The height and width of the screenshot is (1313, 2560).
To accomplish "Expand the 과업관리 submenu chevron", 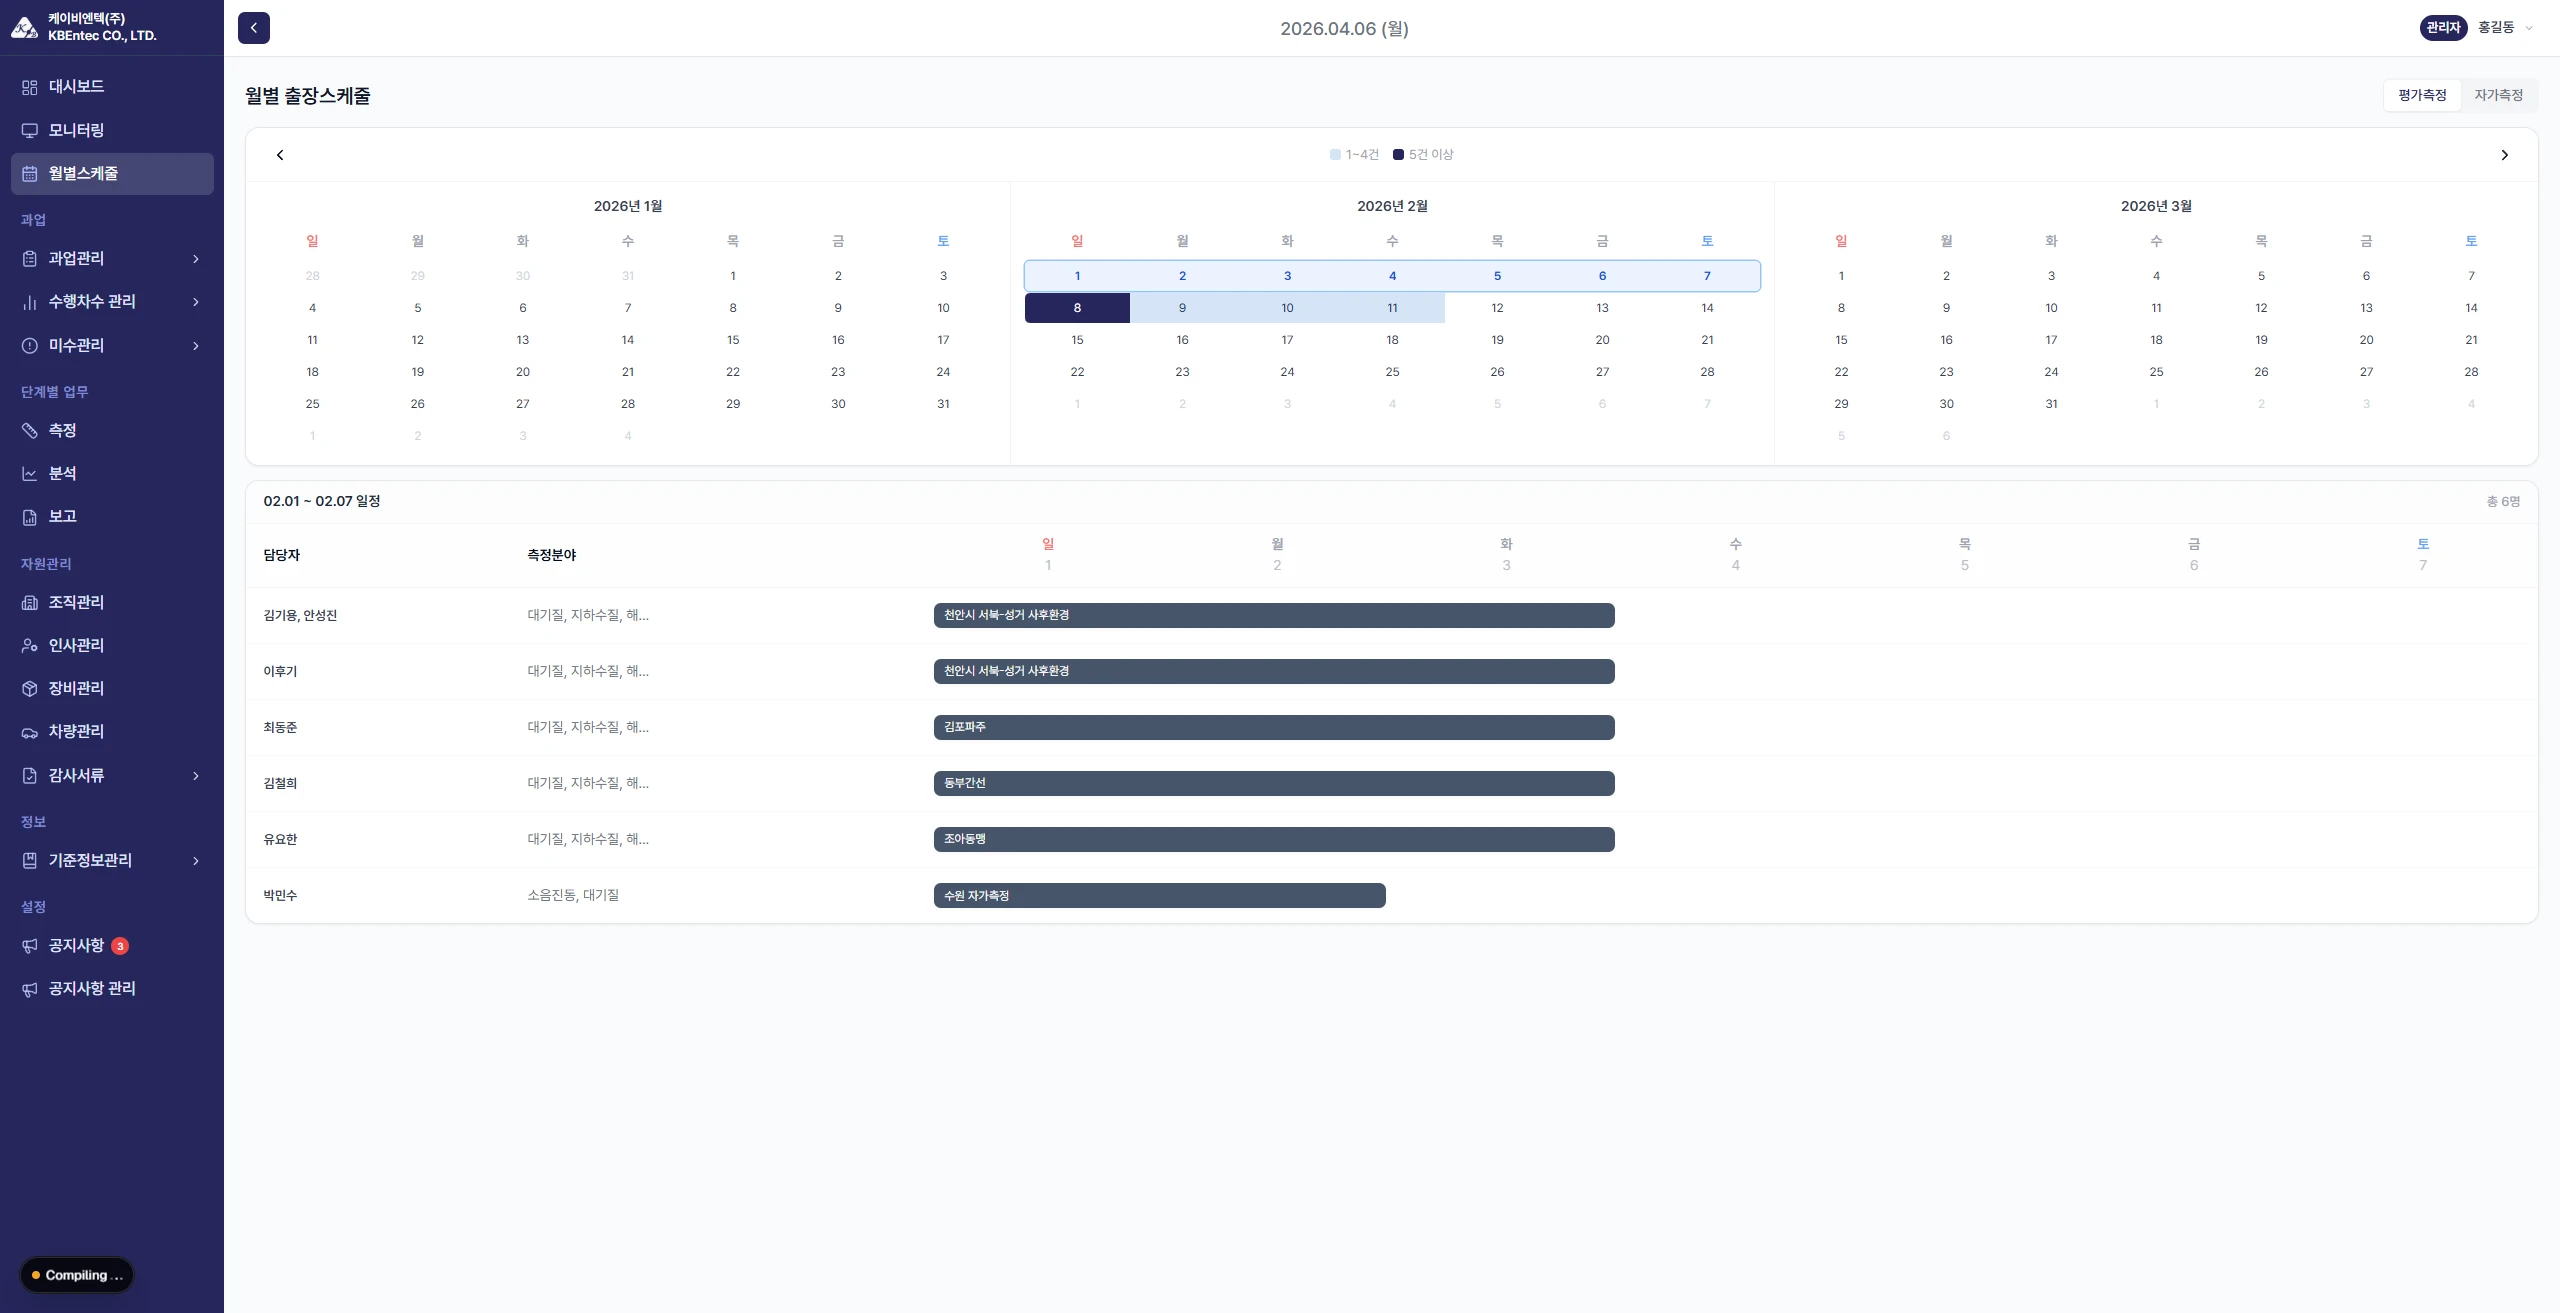I will [x=196, y=259].
